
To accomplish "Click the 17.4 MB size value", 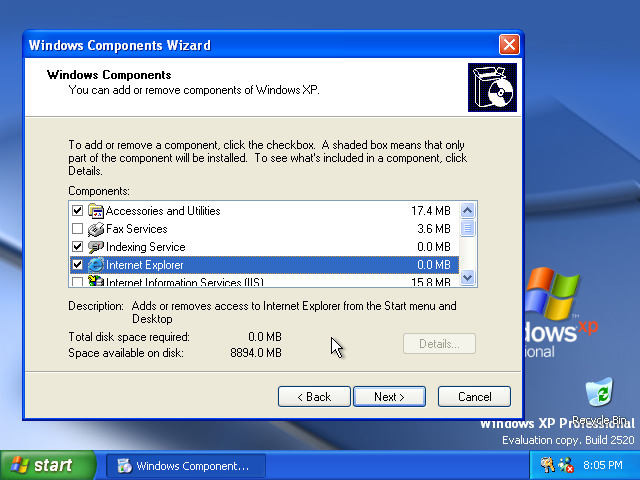I will [x=431, y=211].
